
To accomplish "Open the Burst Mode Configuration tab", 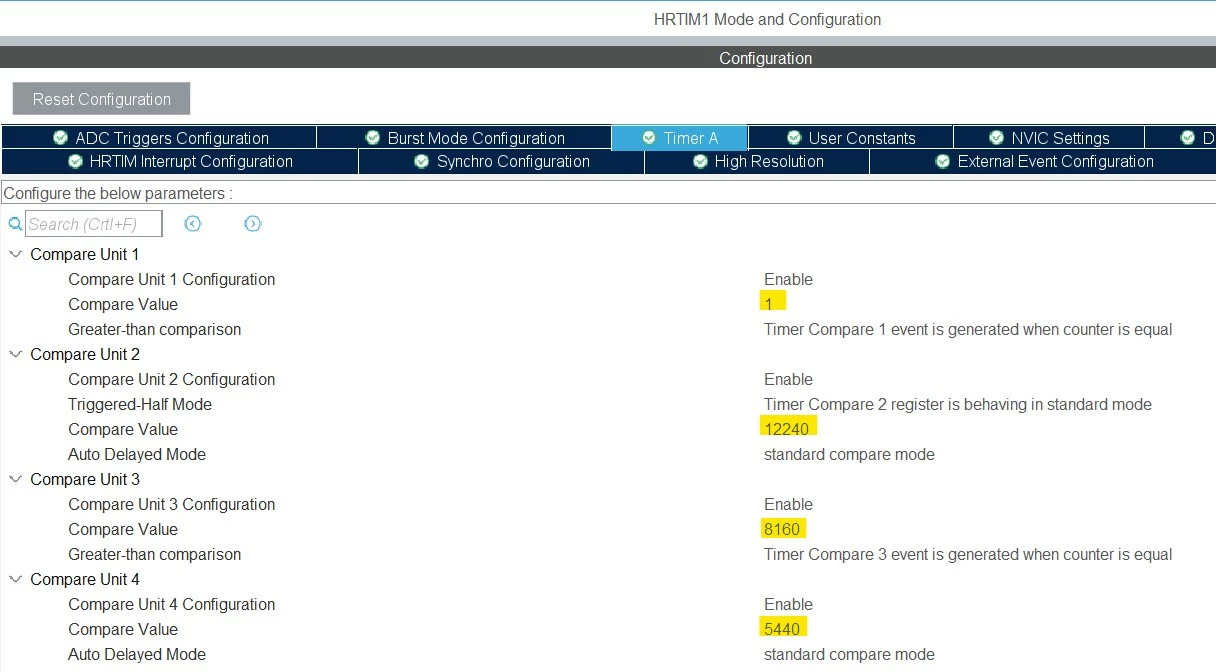I will tap(464, 138).
